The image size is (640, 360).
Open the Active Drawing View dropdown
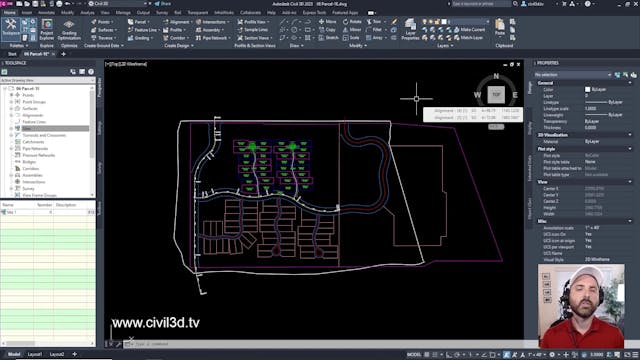pyautogui.click(x=47, y=80)
